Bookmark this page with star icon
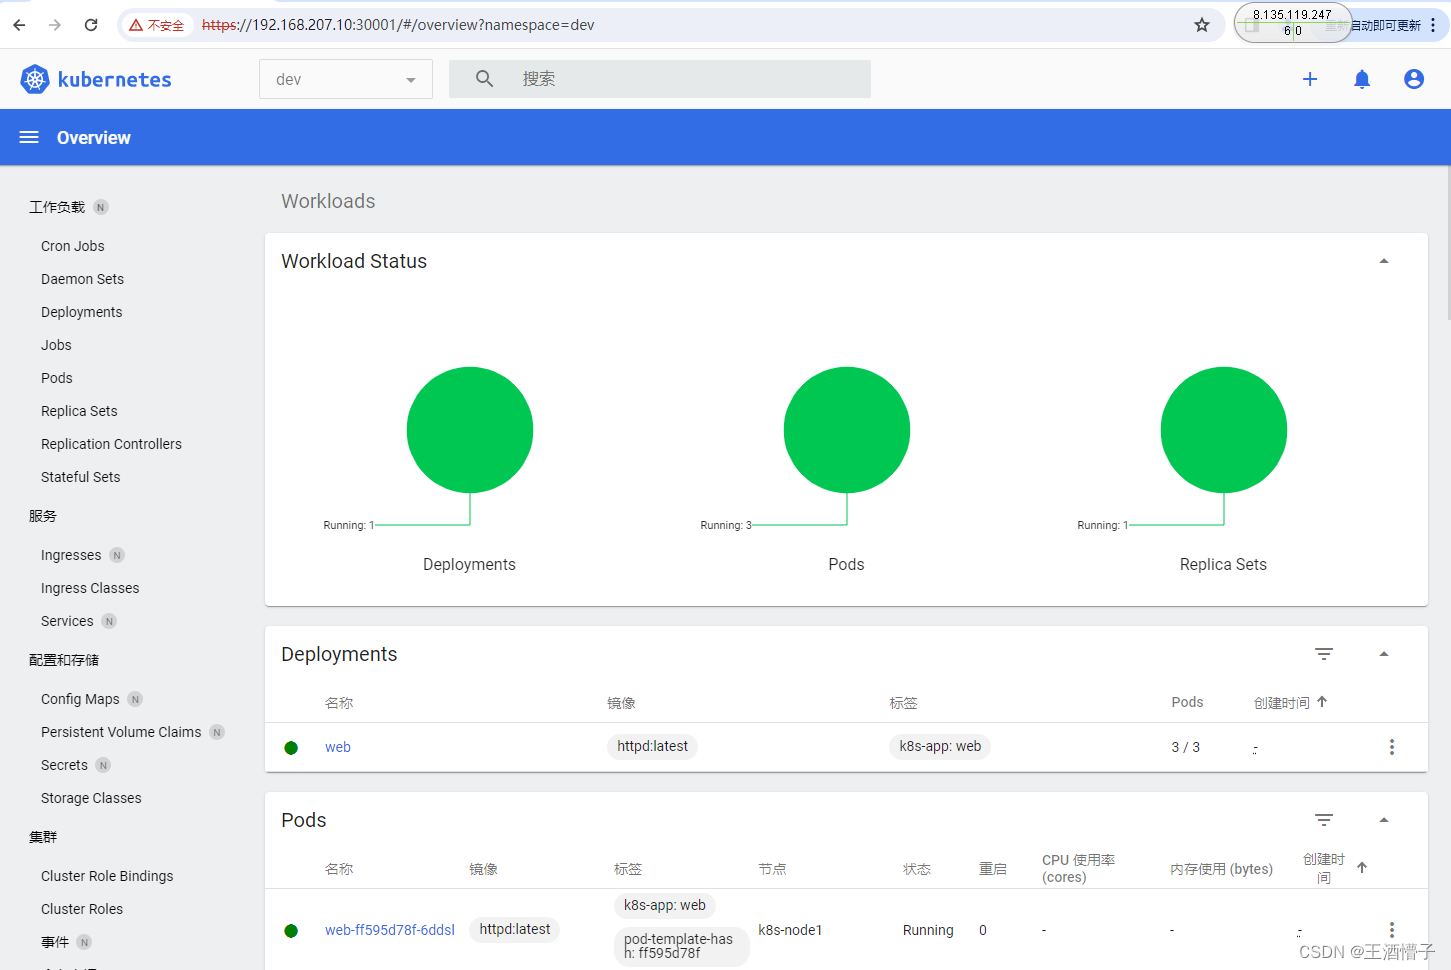Viewport: 1451px width, 970px height. (x=1202, y=25)
